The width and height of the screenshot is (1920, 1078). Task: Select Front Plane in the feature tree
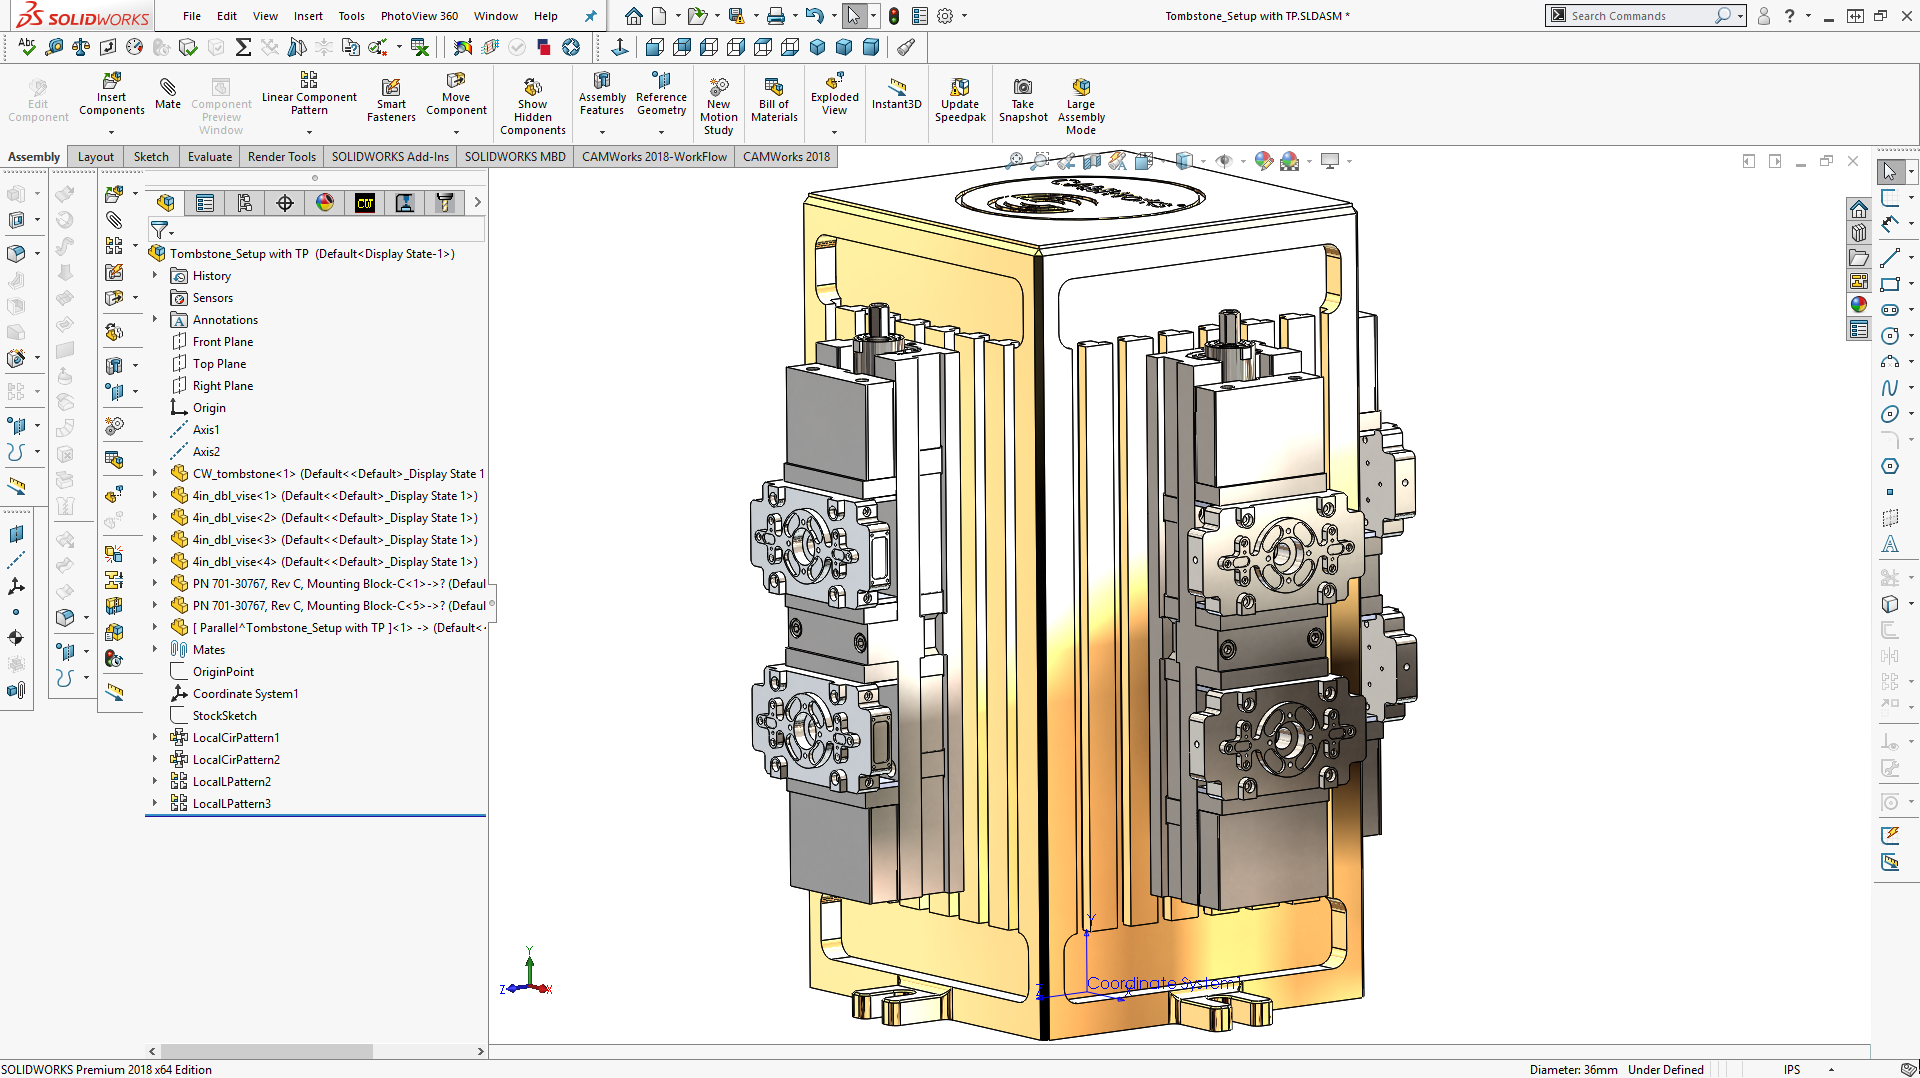point(222,342)
